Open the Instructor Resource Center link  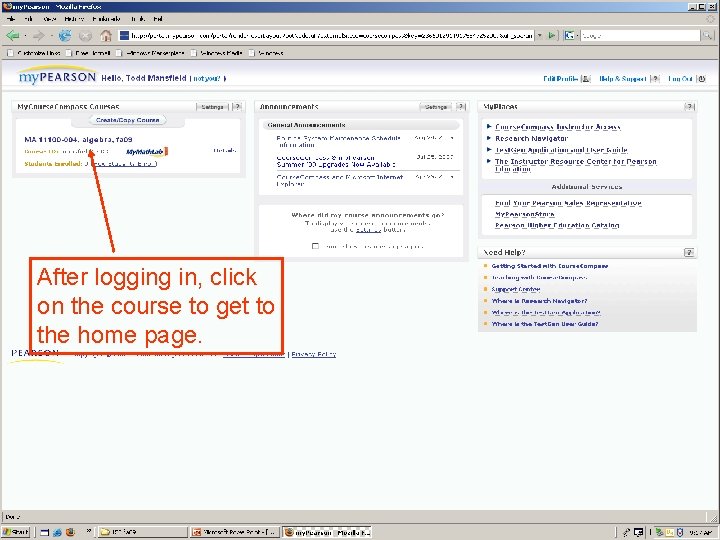pos(576,165)
